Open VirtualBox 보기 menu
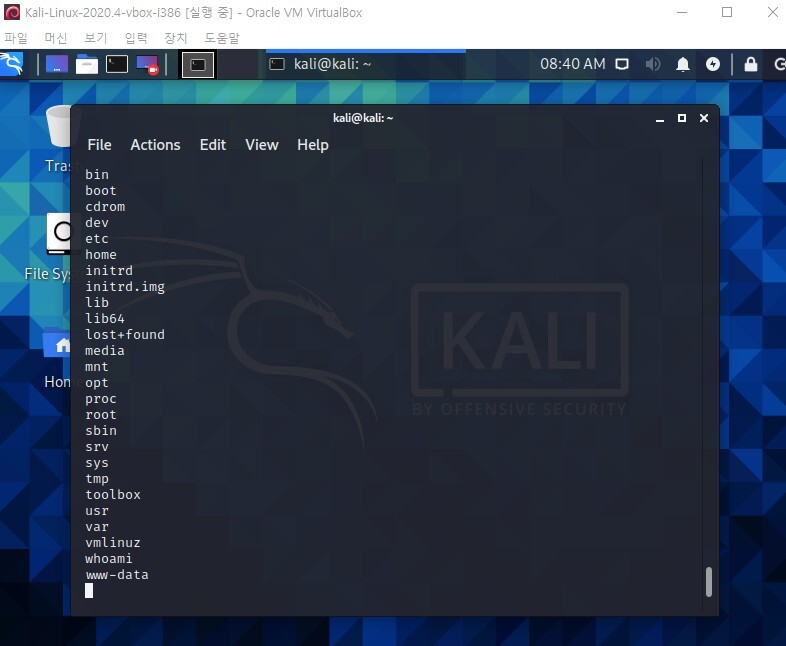Image resolution: width=786 pixels, height=646 pixels. 96,38
